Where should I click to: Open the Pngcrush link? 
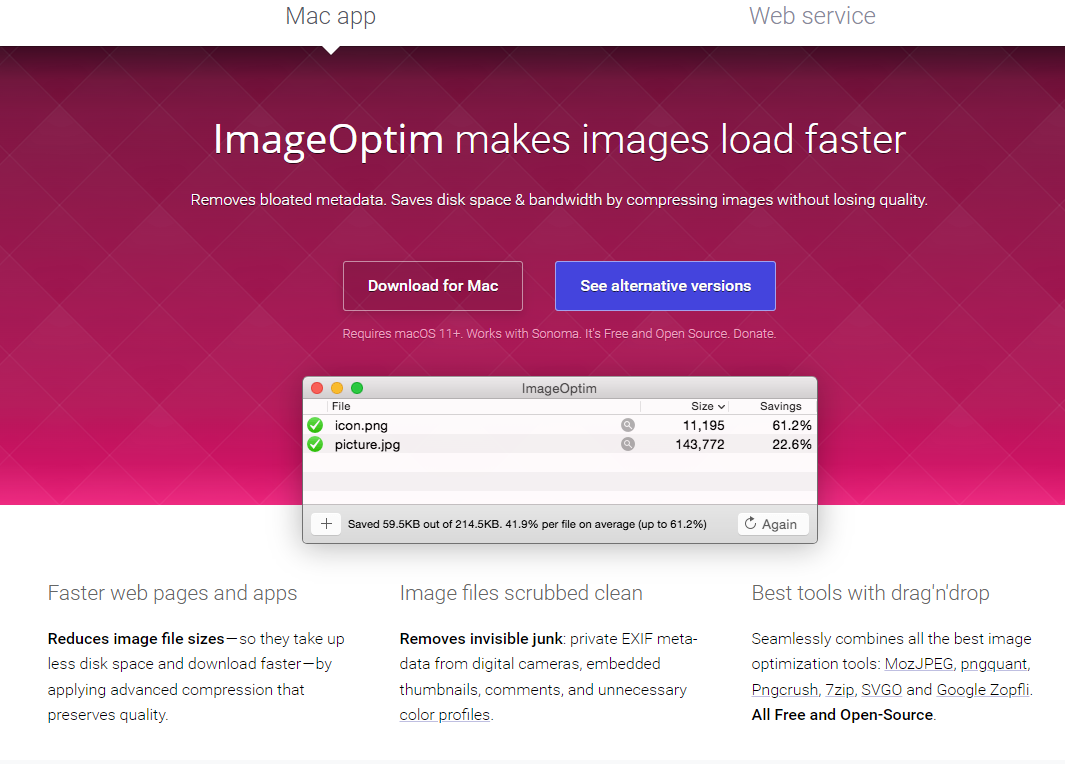(784, 690)
